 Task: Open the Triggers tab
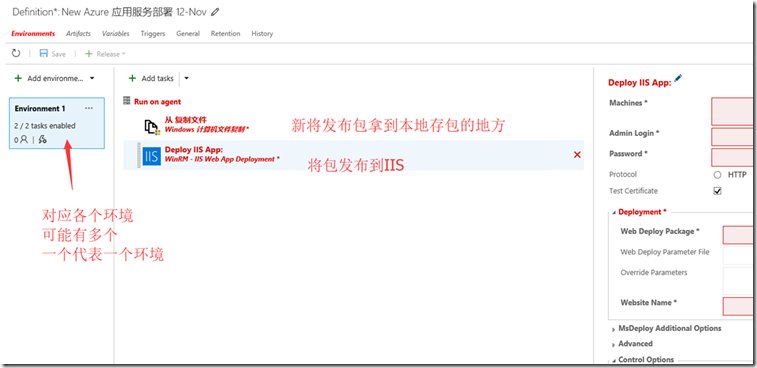tap(153, 34)
